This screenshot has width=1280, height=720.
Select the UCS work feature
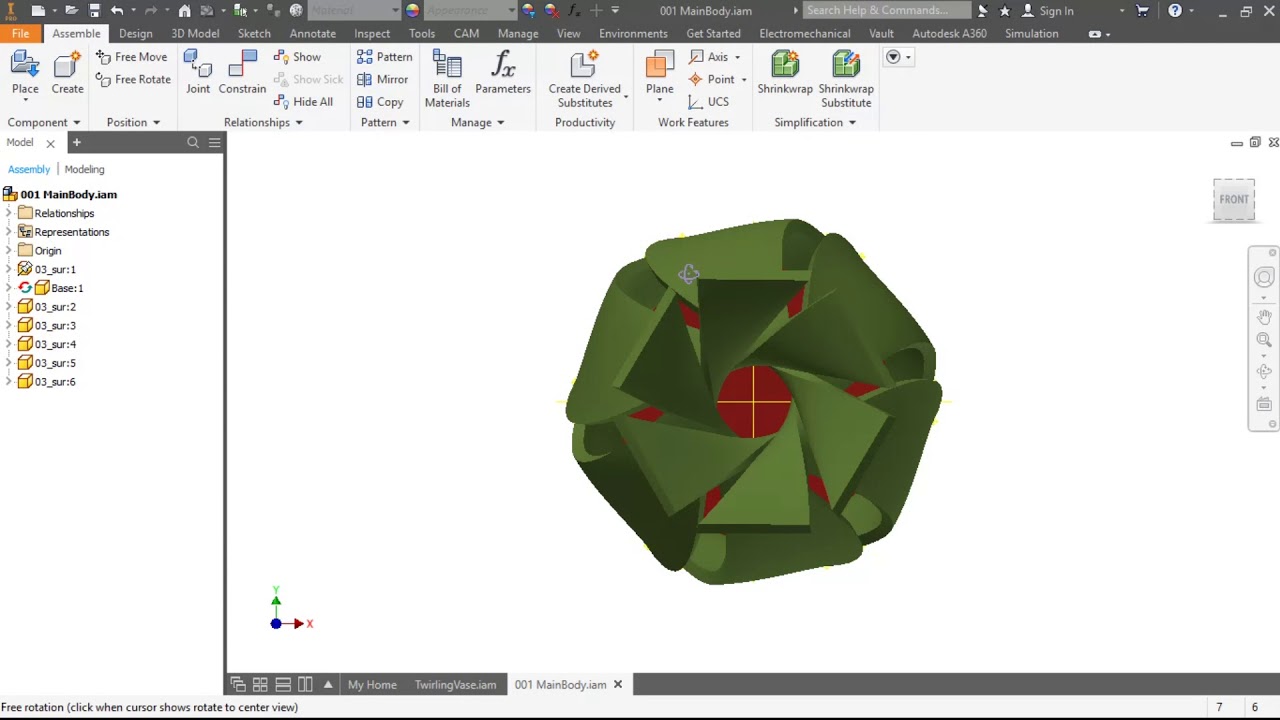coord(709,102)
